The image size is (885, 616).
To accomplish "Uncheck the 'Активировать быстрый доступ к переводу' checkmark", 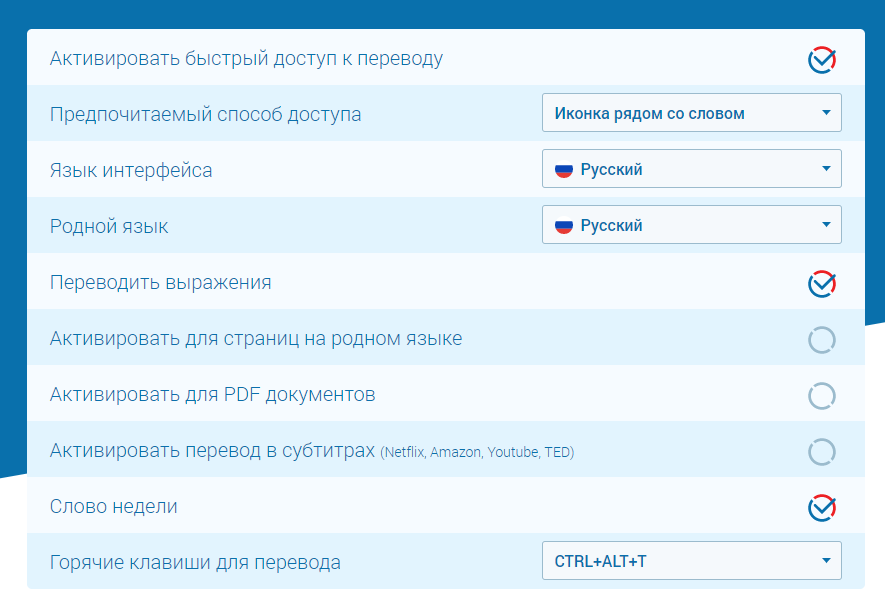I will point(821,60).
